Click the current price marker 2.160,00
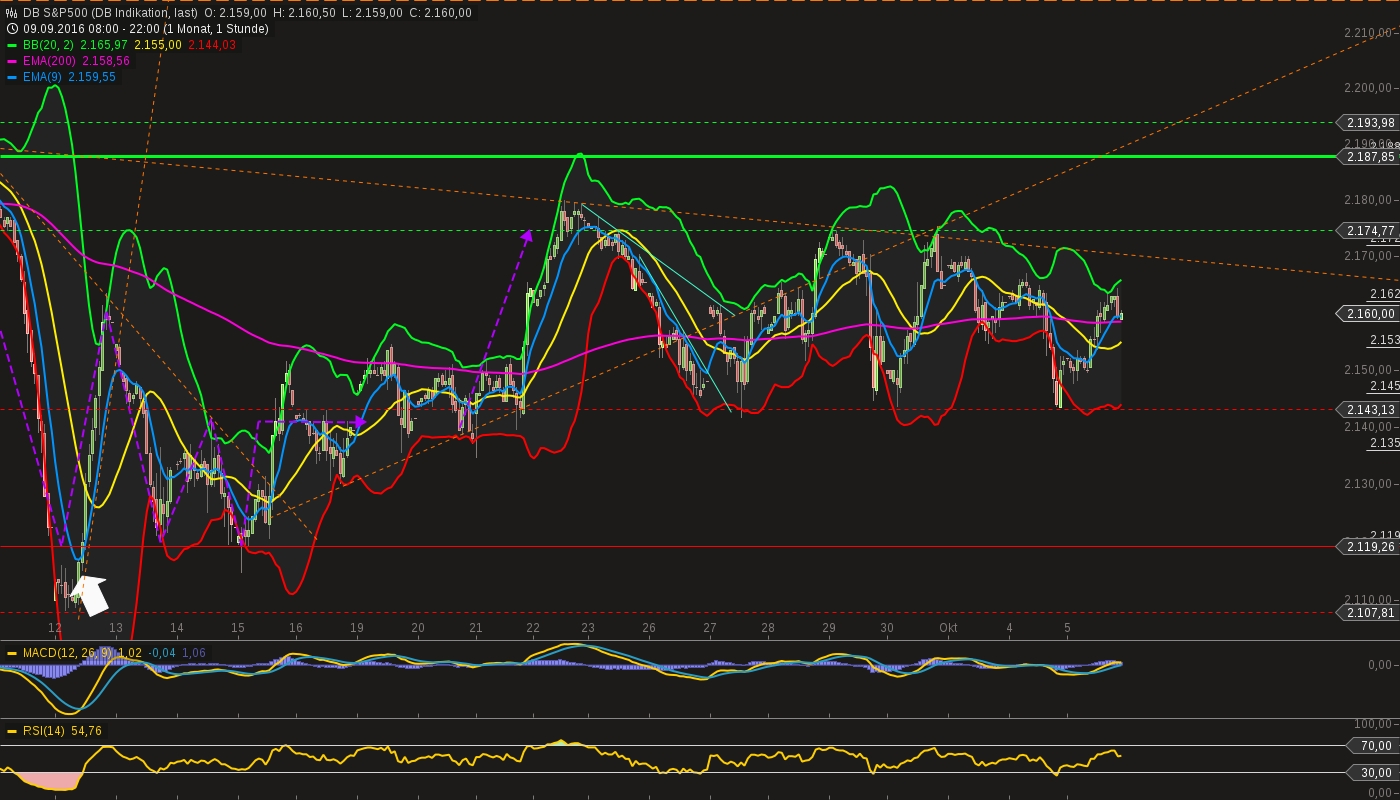 (1368, 314)
